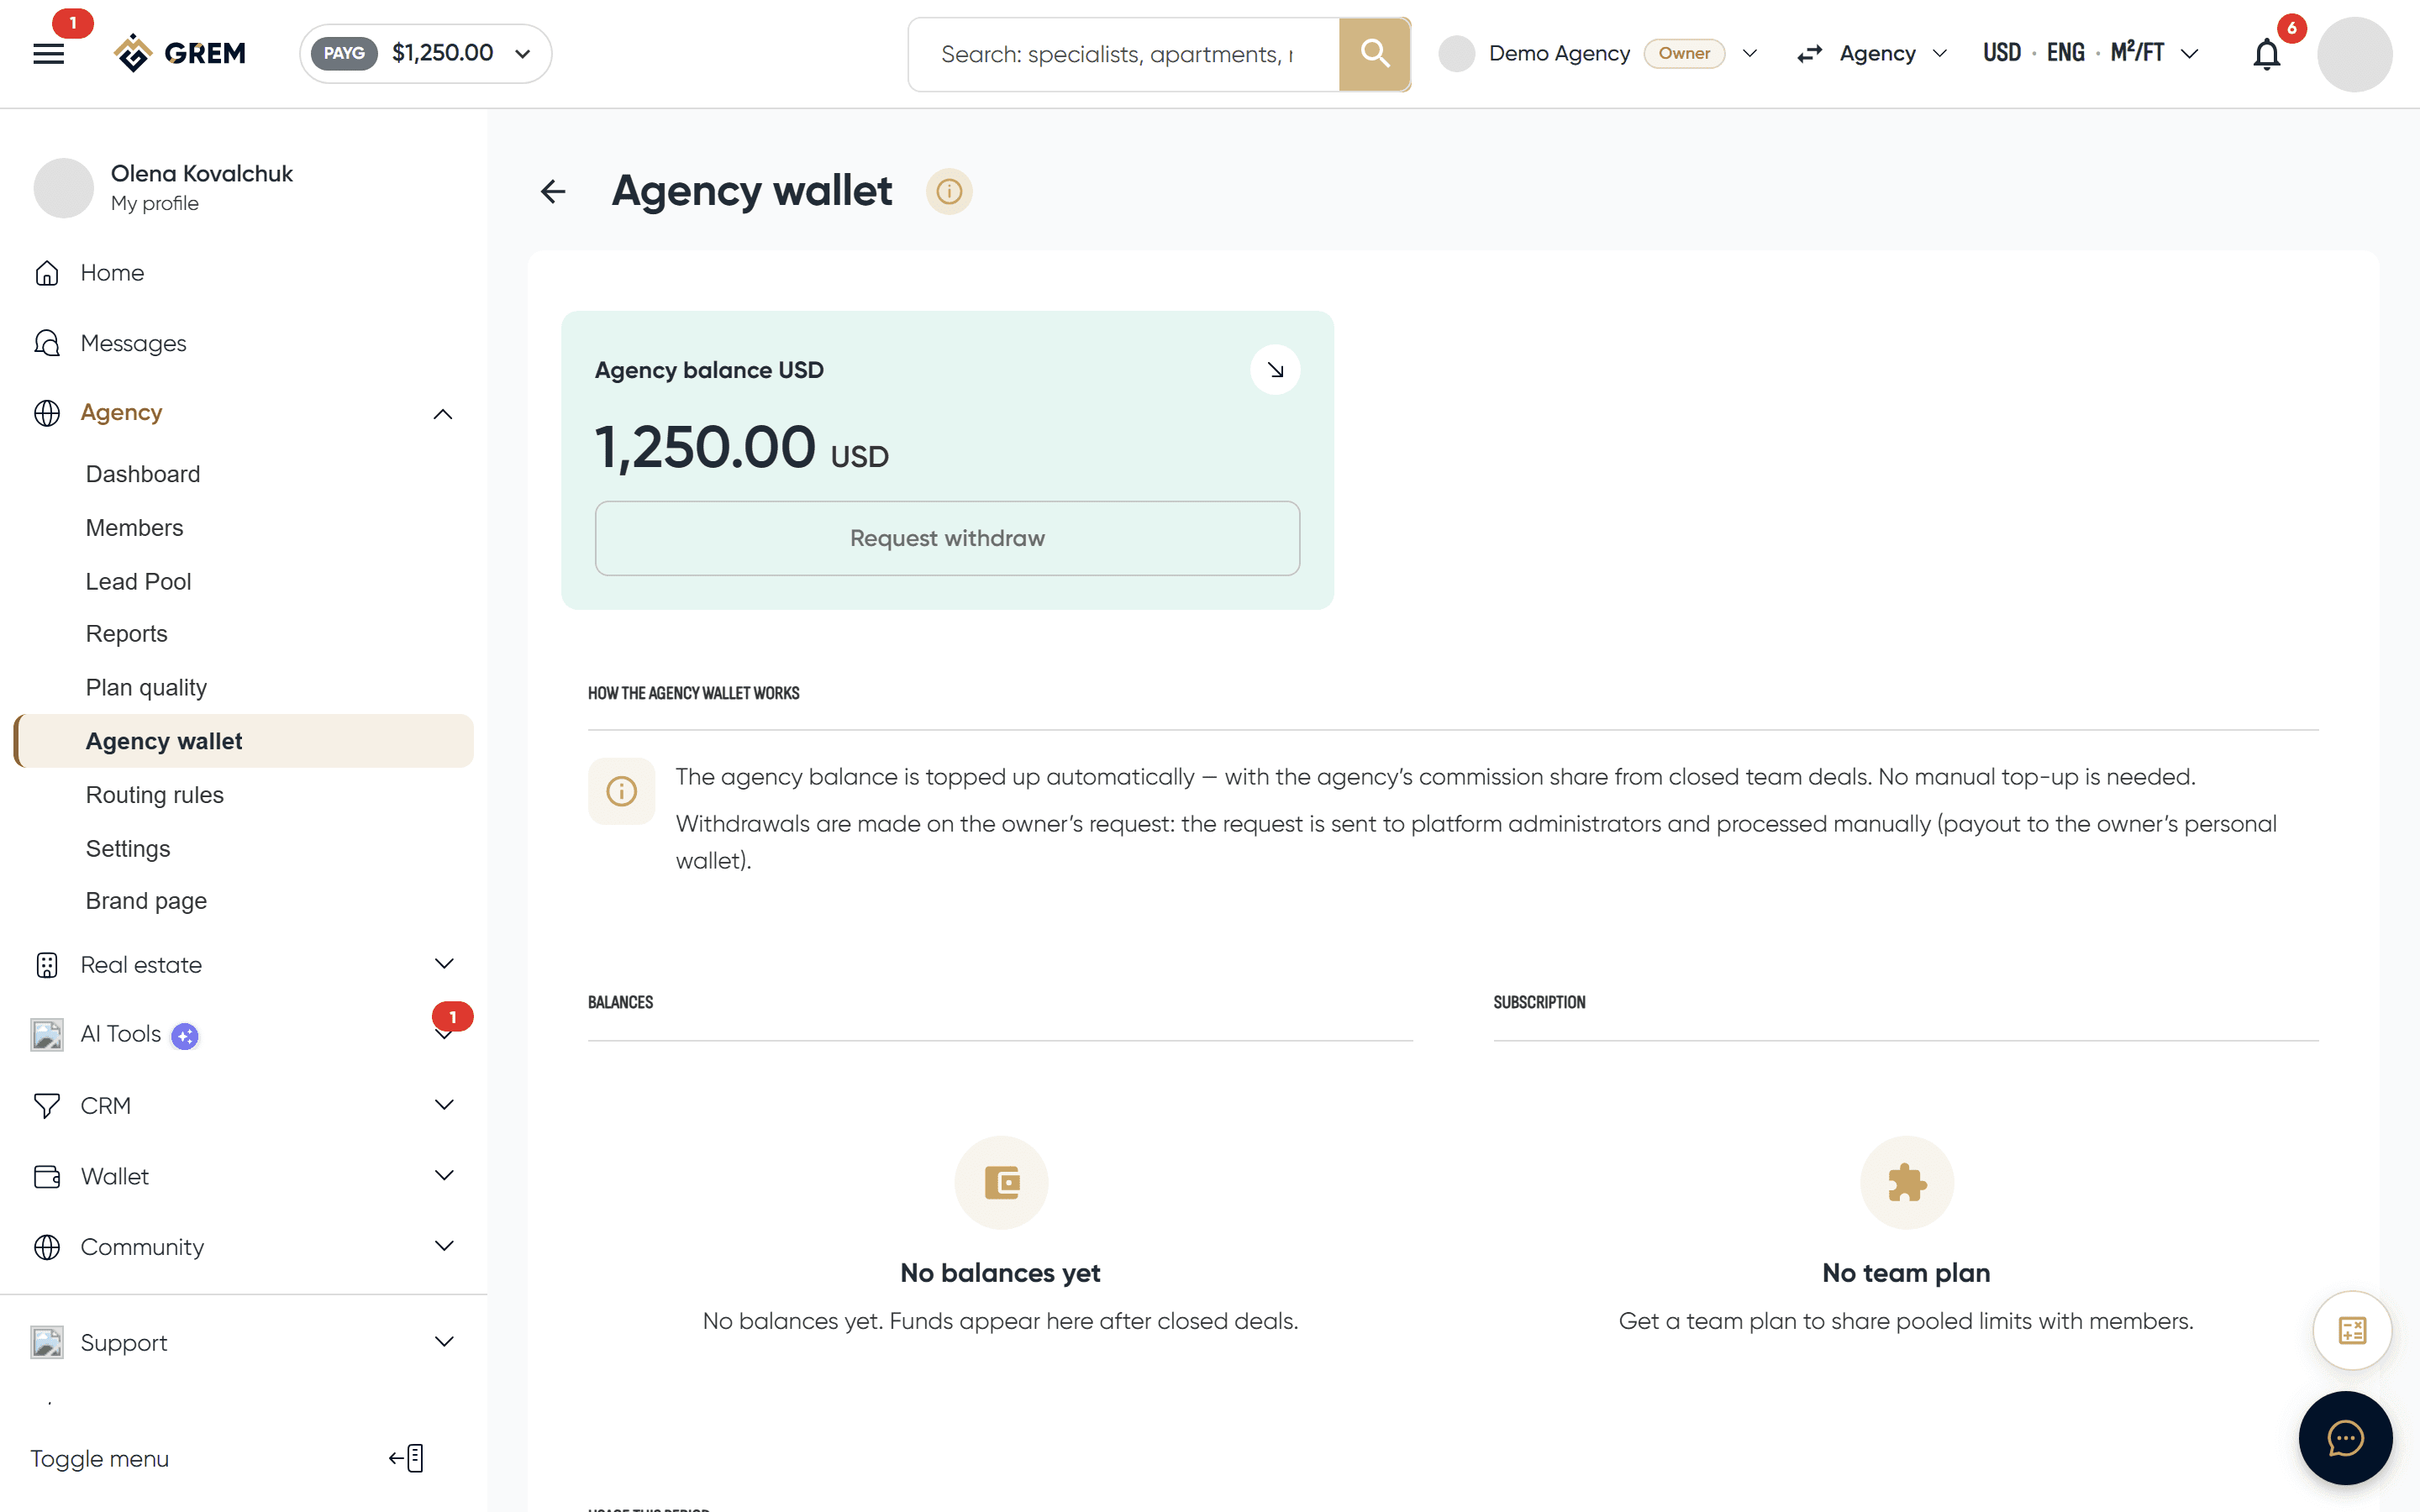
Task: Click the user avatar in top right
Action: tap(2354, 54)
